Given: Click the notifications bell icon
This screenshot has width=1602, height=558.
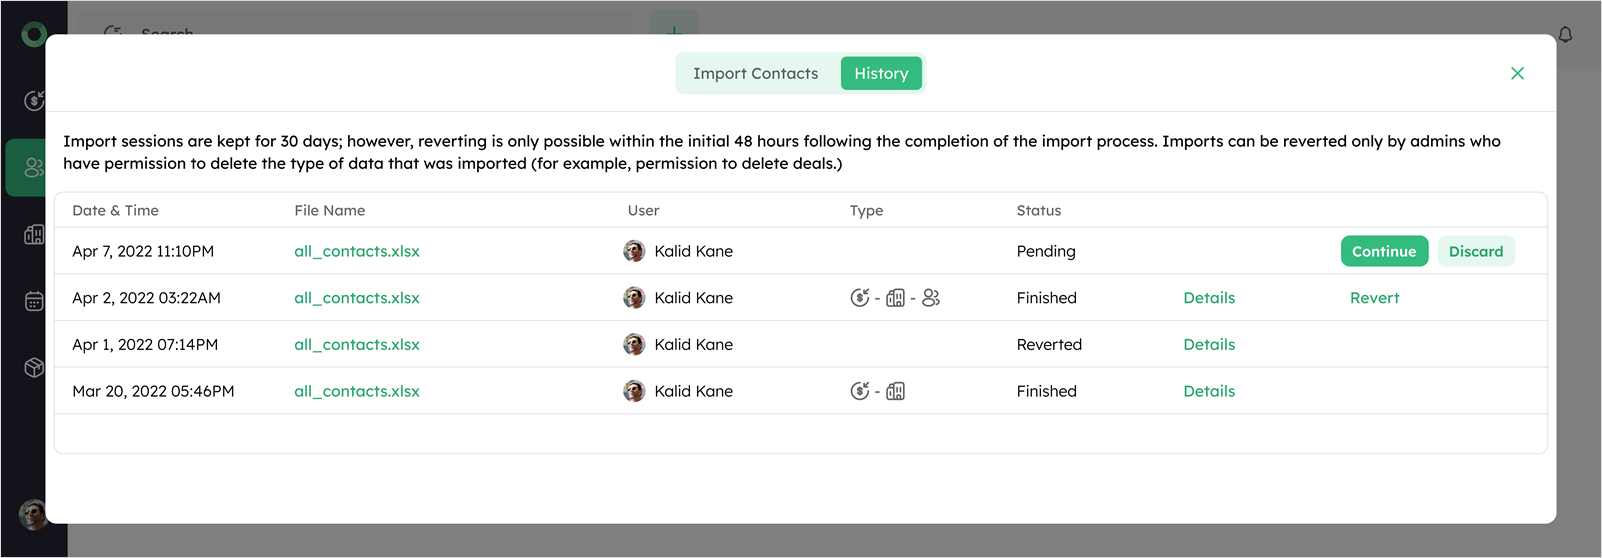Looking at the screenshot, I should [x=1565, y=34].
